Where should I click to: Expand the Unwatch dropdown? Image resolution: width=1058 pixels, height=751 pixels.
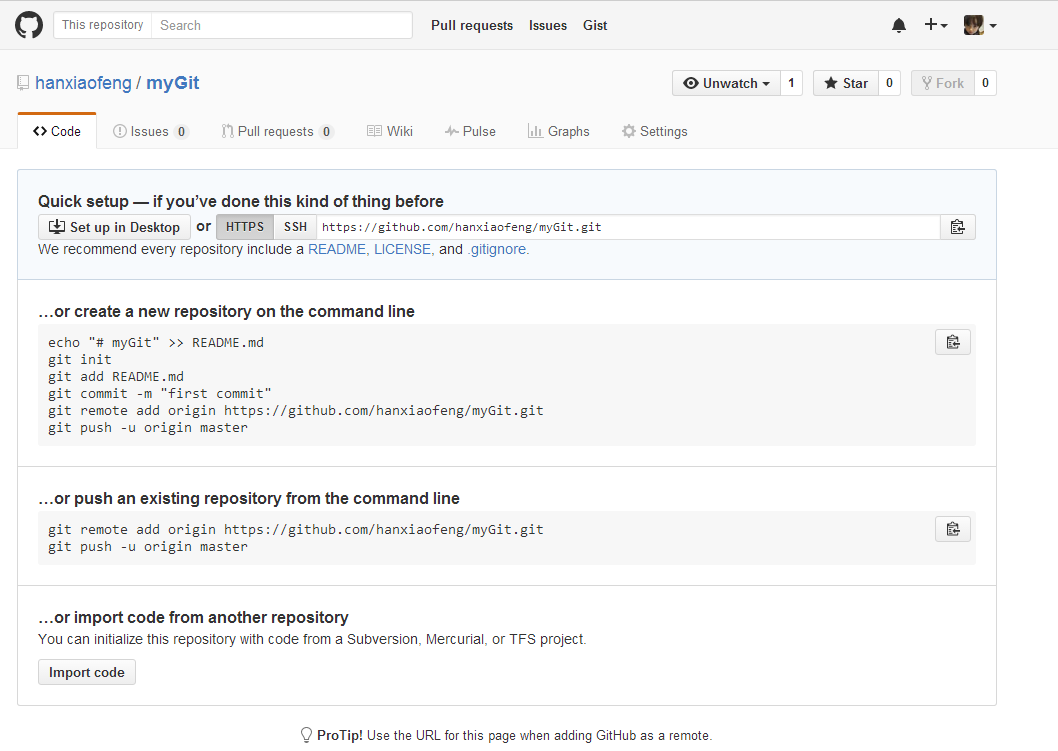[726, 83]
